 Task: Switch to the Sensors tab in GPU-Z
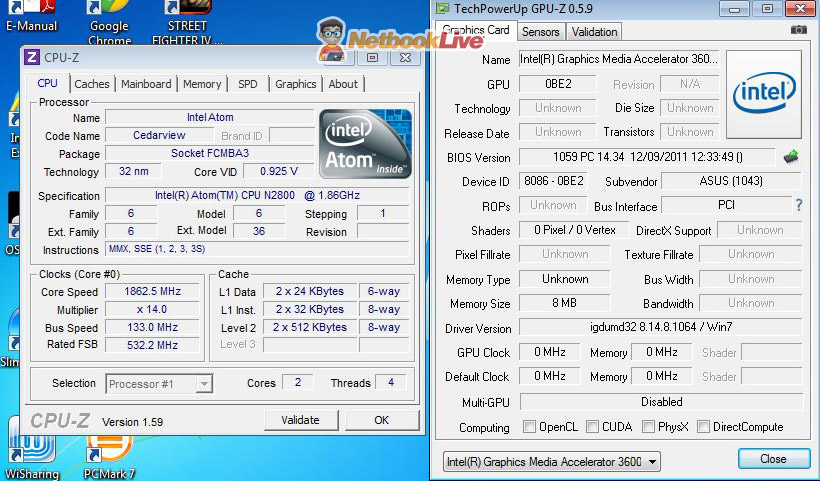click(x=541, y=32)
